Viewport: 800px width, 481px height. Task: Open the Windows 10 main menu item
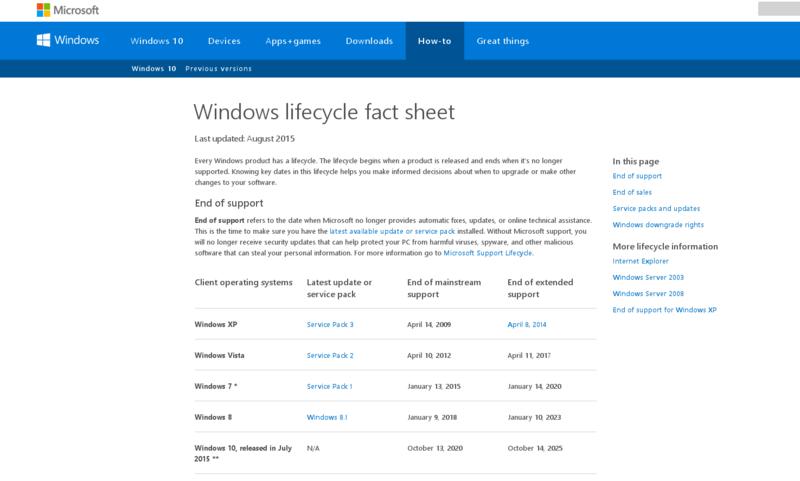point(157,41)
